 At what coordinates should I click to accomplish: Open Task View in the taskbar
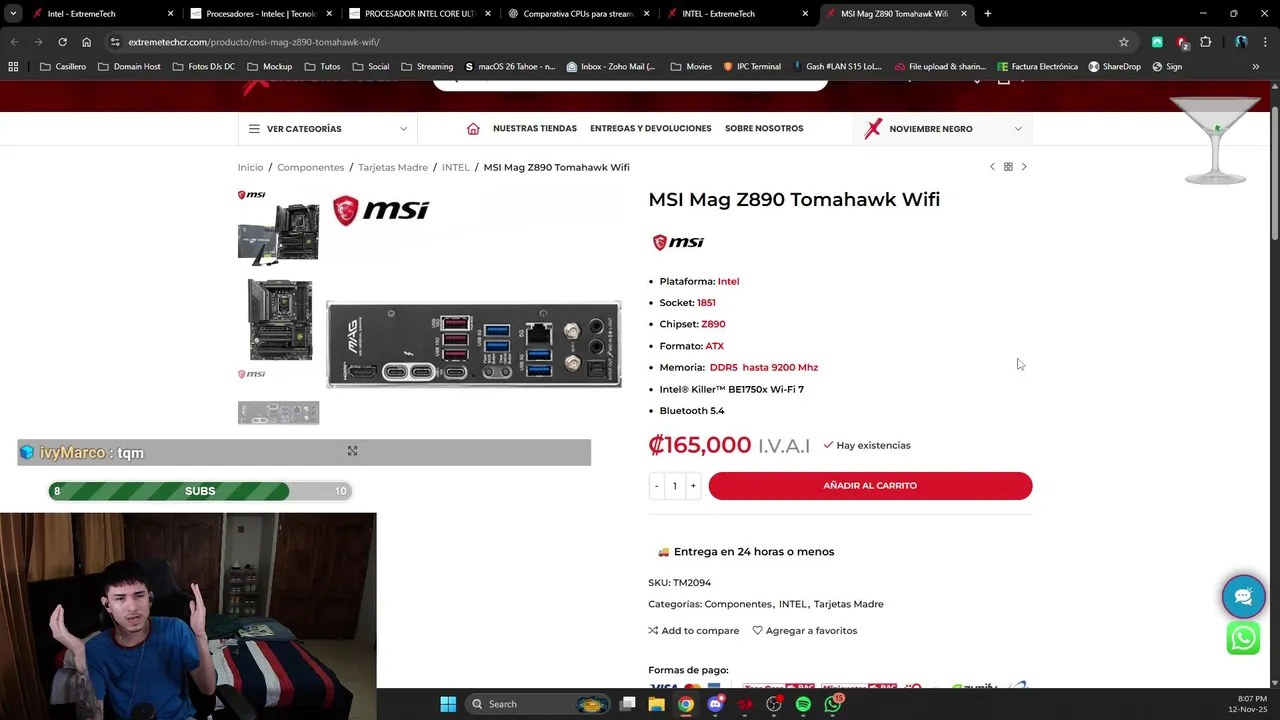628,704
